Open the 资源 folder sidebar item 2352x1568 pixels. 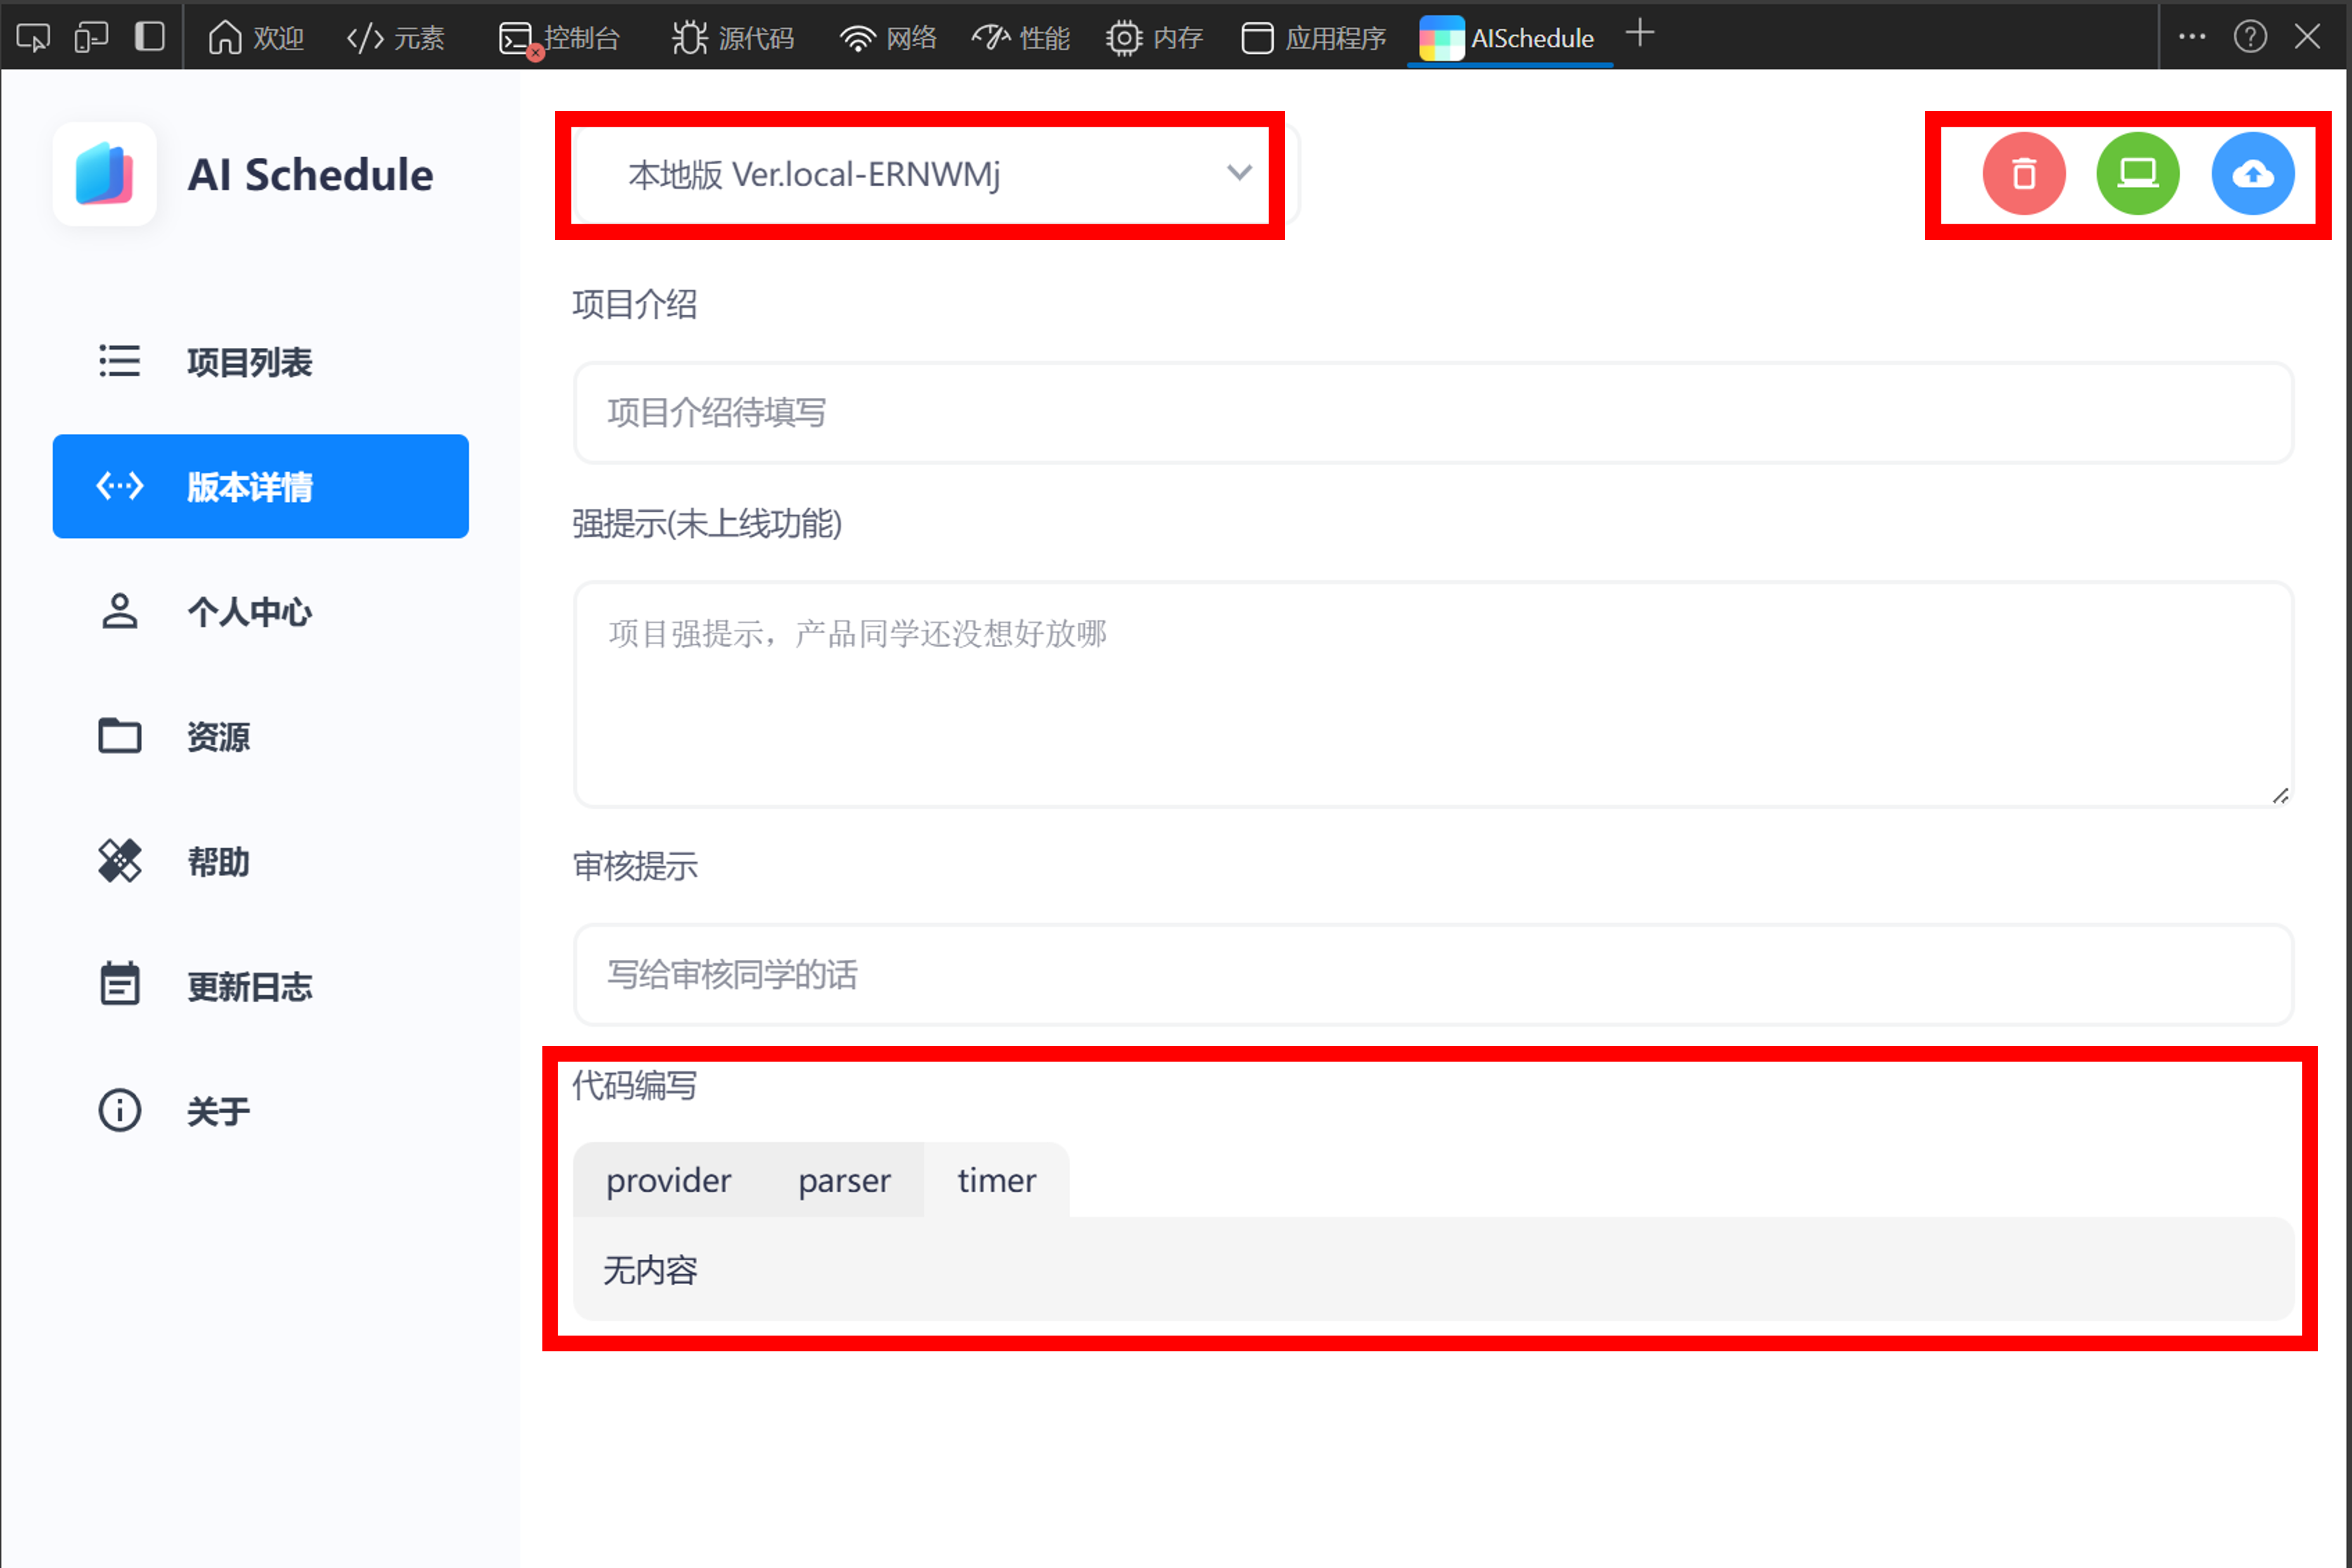pos(218,737)
